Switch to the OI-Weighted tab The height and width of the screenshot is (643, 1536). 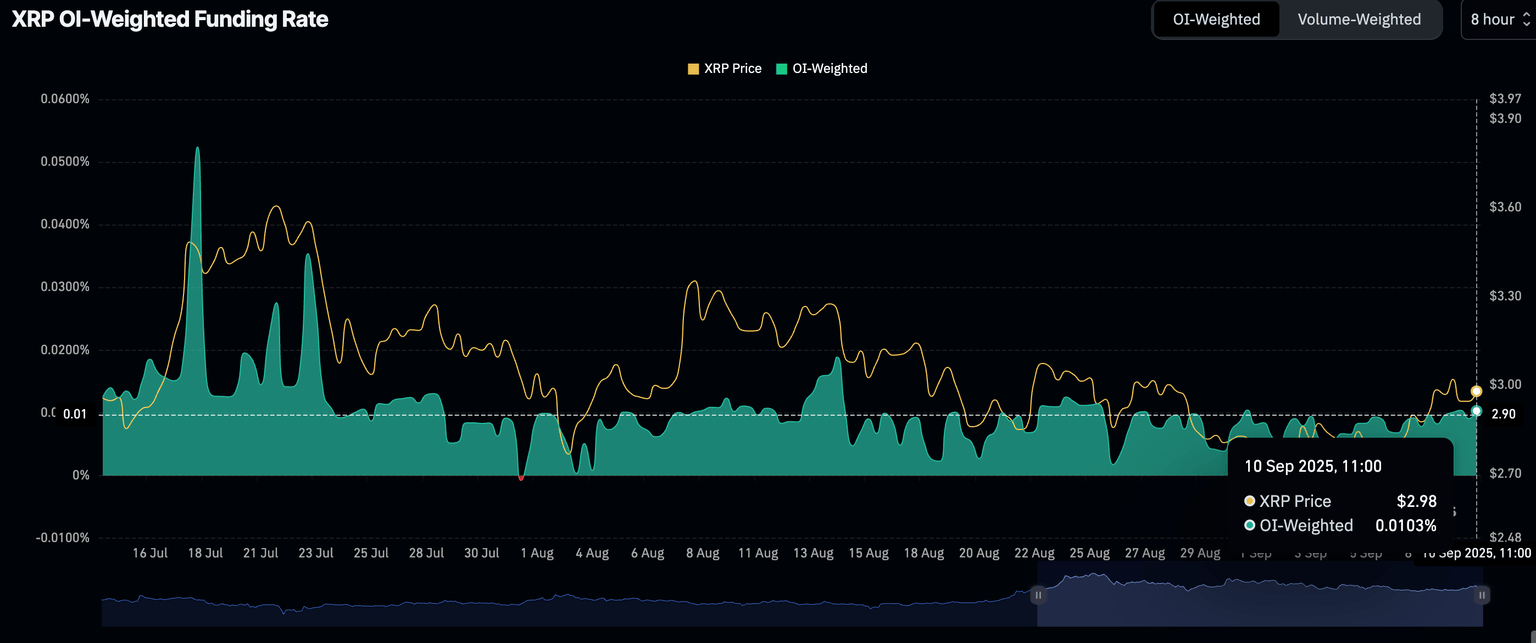point(1216,19)
